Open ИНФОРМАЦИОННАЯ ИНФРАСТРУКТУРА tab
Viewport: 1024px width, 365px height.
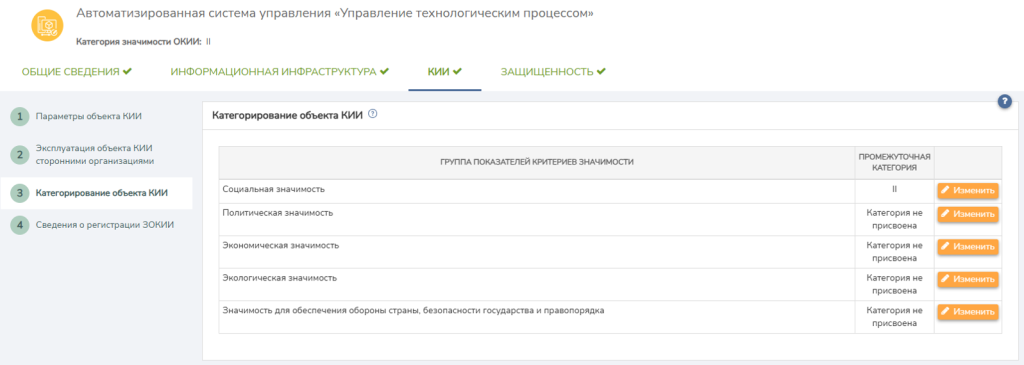[280, 72]
